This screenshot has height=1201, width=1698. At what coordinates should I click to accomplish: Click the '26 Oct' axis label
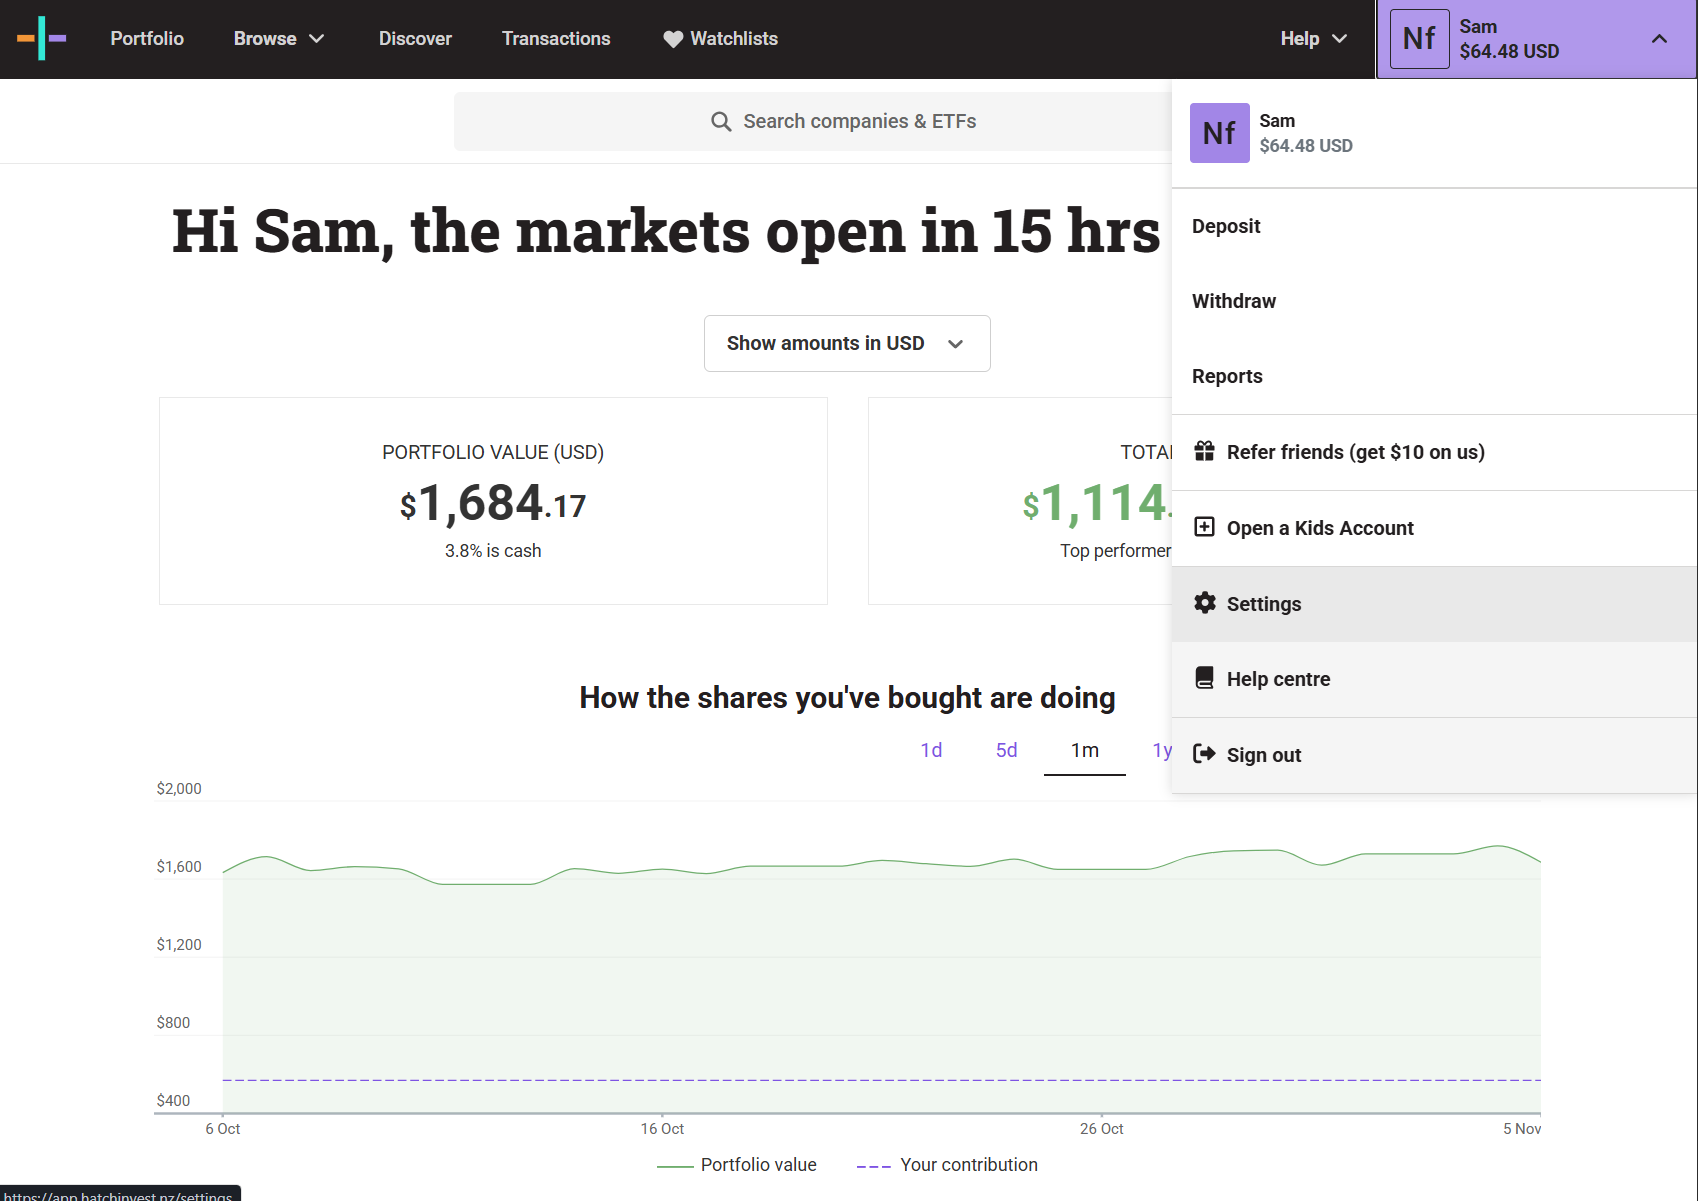click(x=1101, y=1129)
